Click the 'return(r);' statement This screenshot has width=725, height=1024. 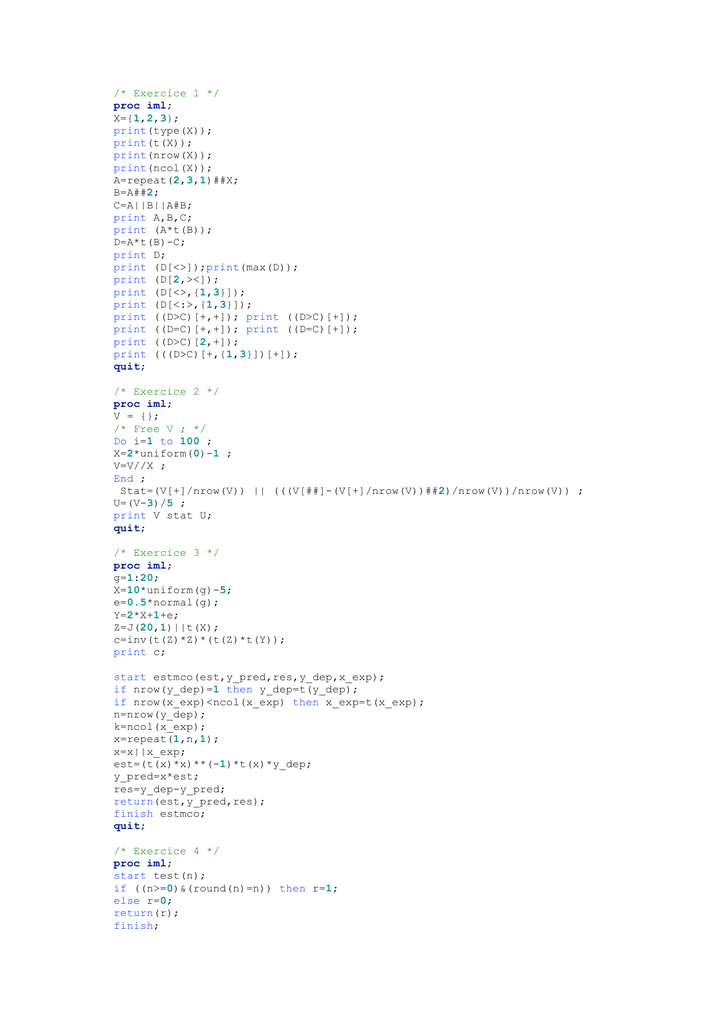coord(146,914)
